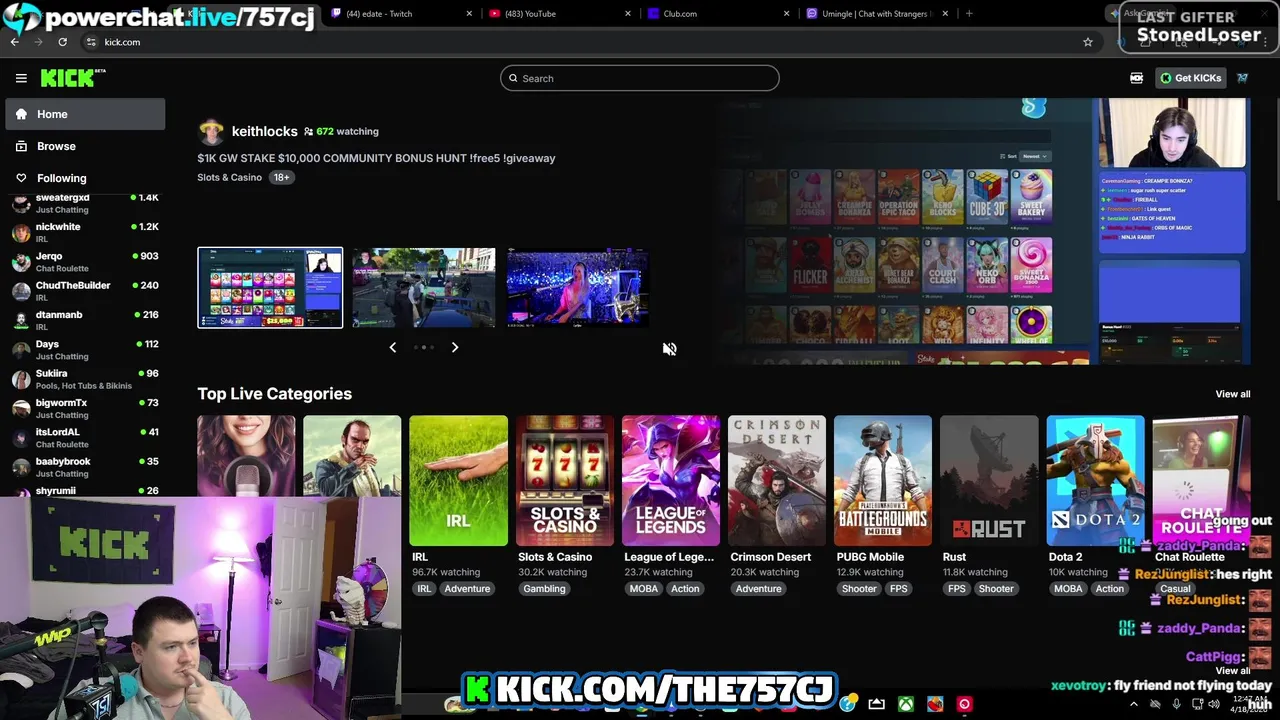Image resolution: width=1280 pixels, height=720 pixels.
Task: Click the FPS tag under Rust
Action: (957, 589)
